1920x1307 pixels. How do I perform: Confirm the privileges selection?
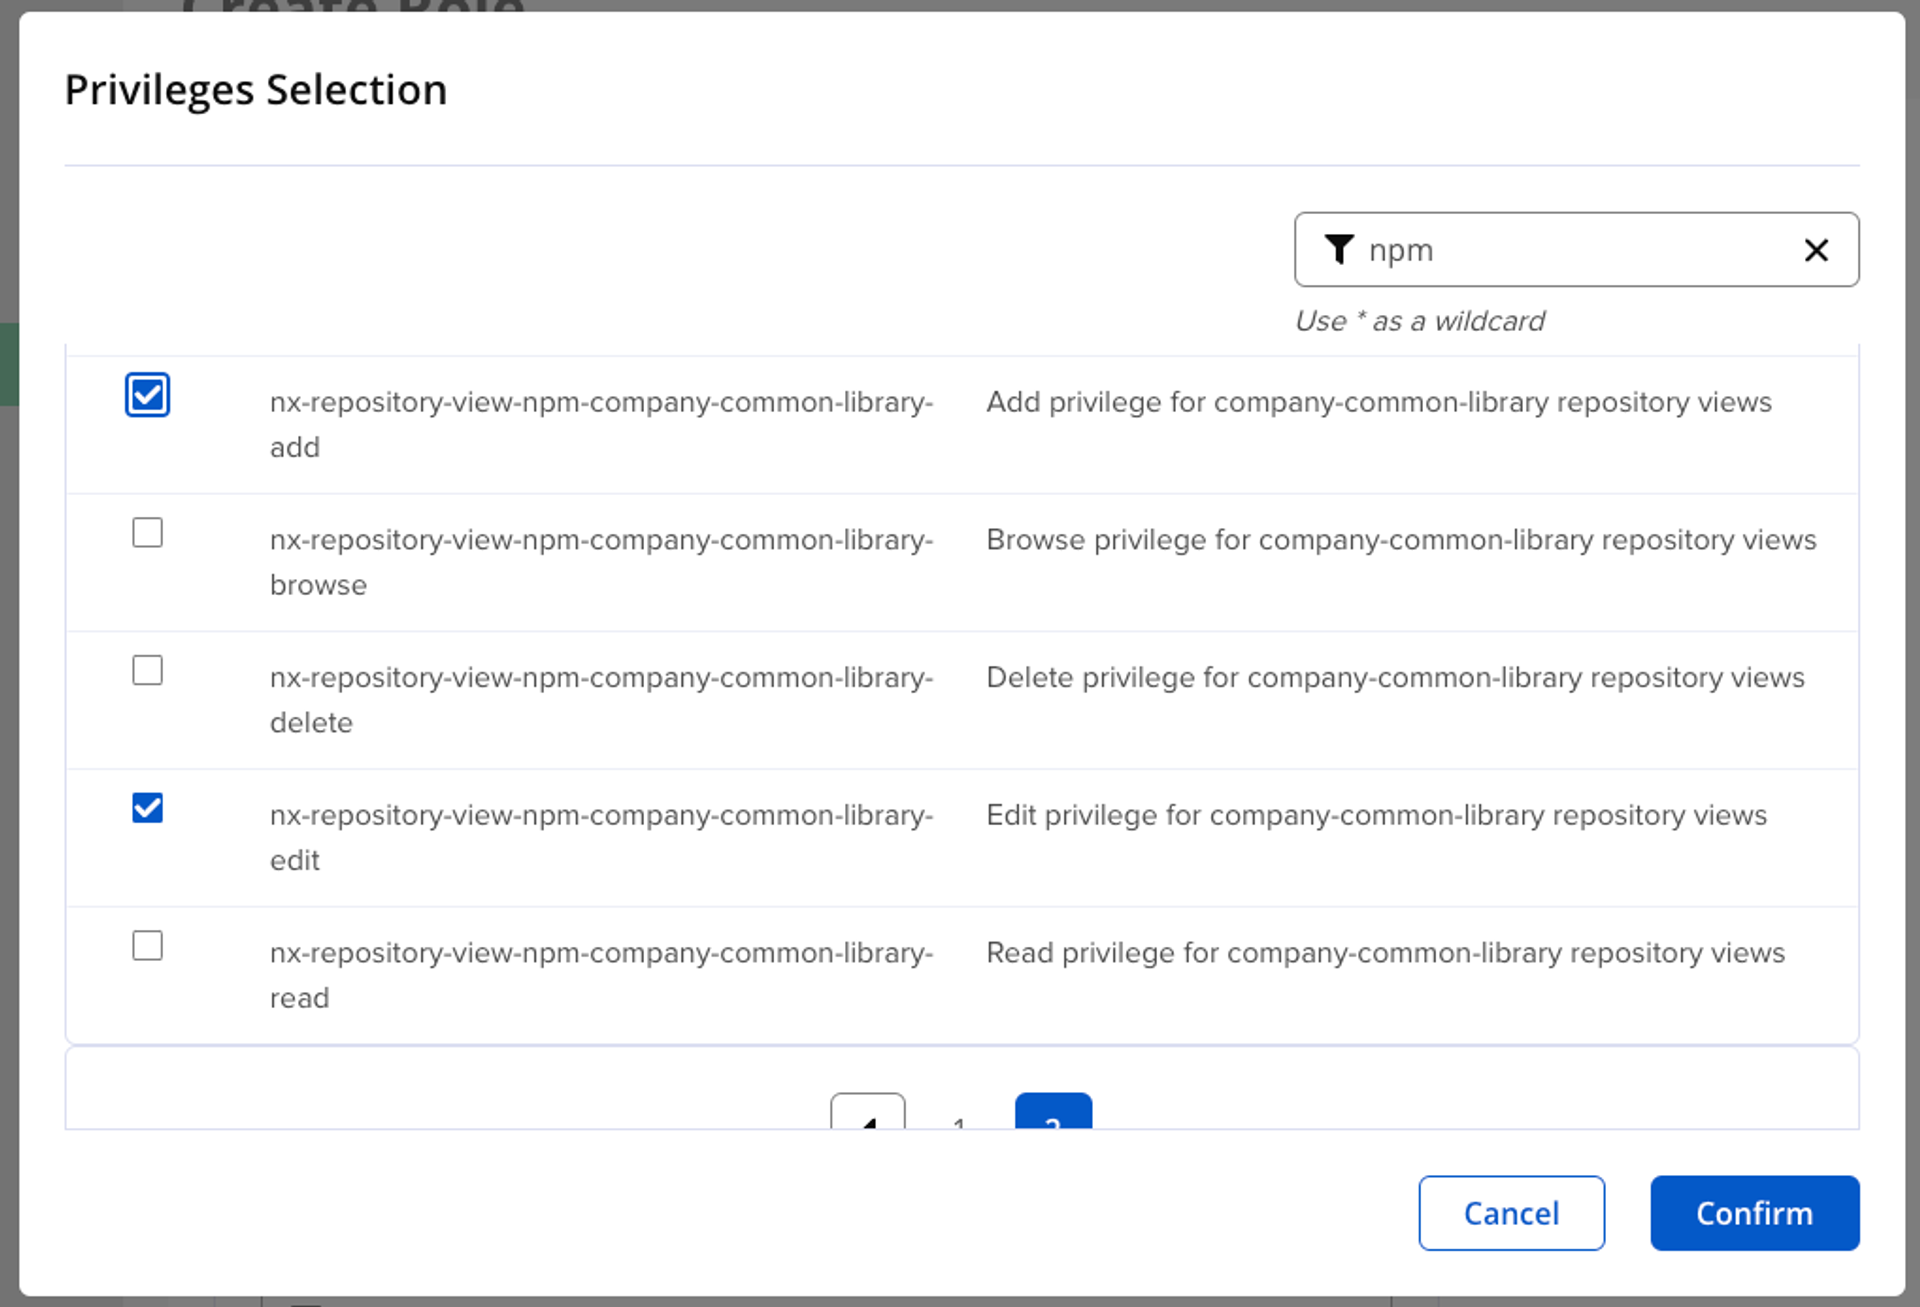click(x=1753, y=1213)
